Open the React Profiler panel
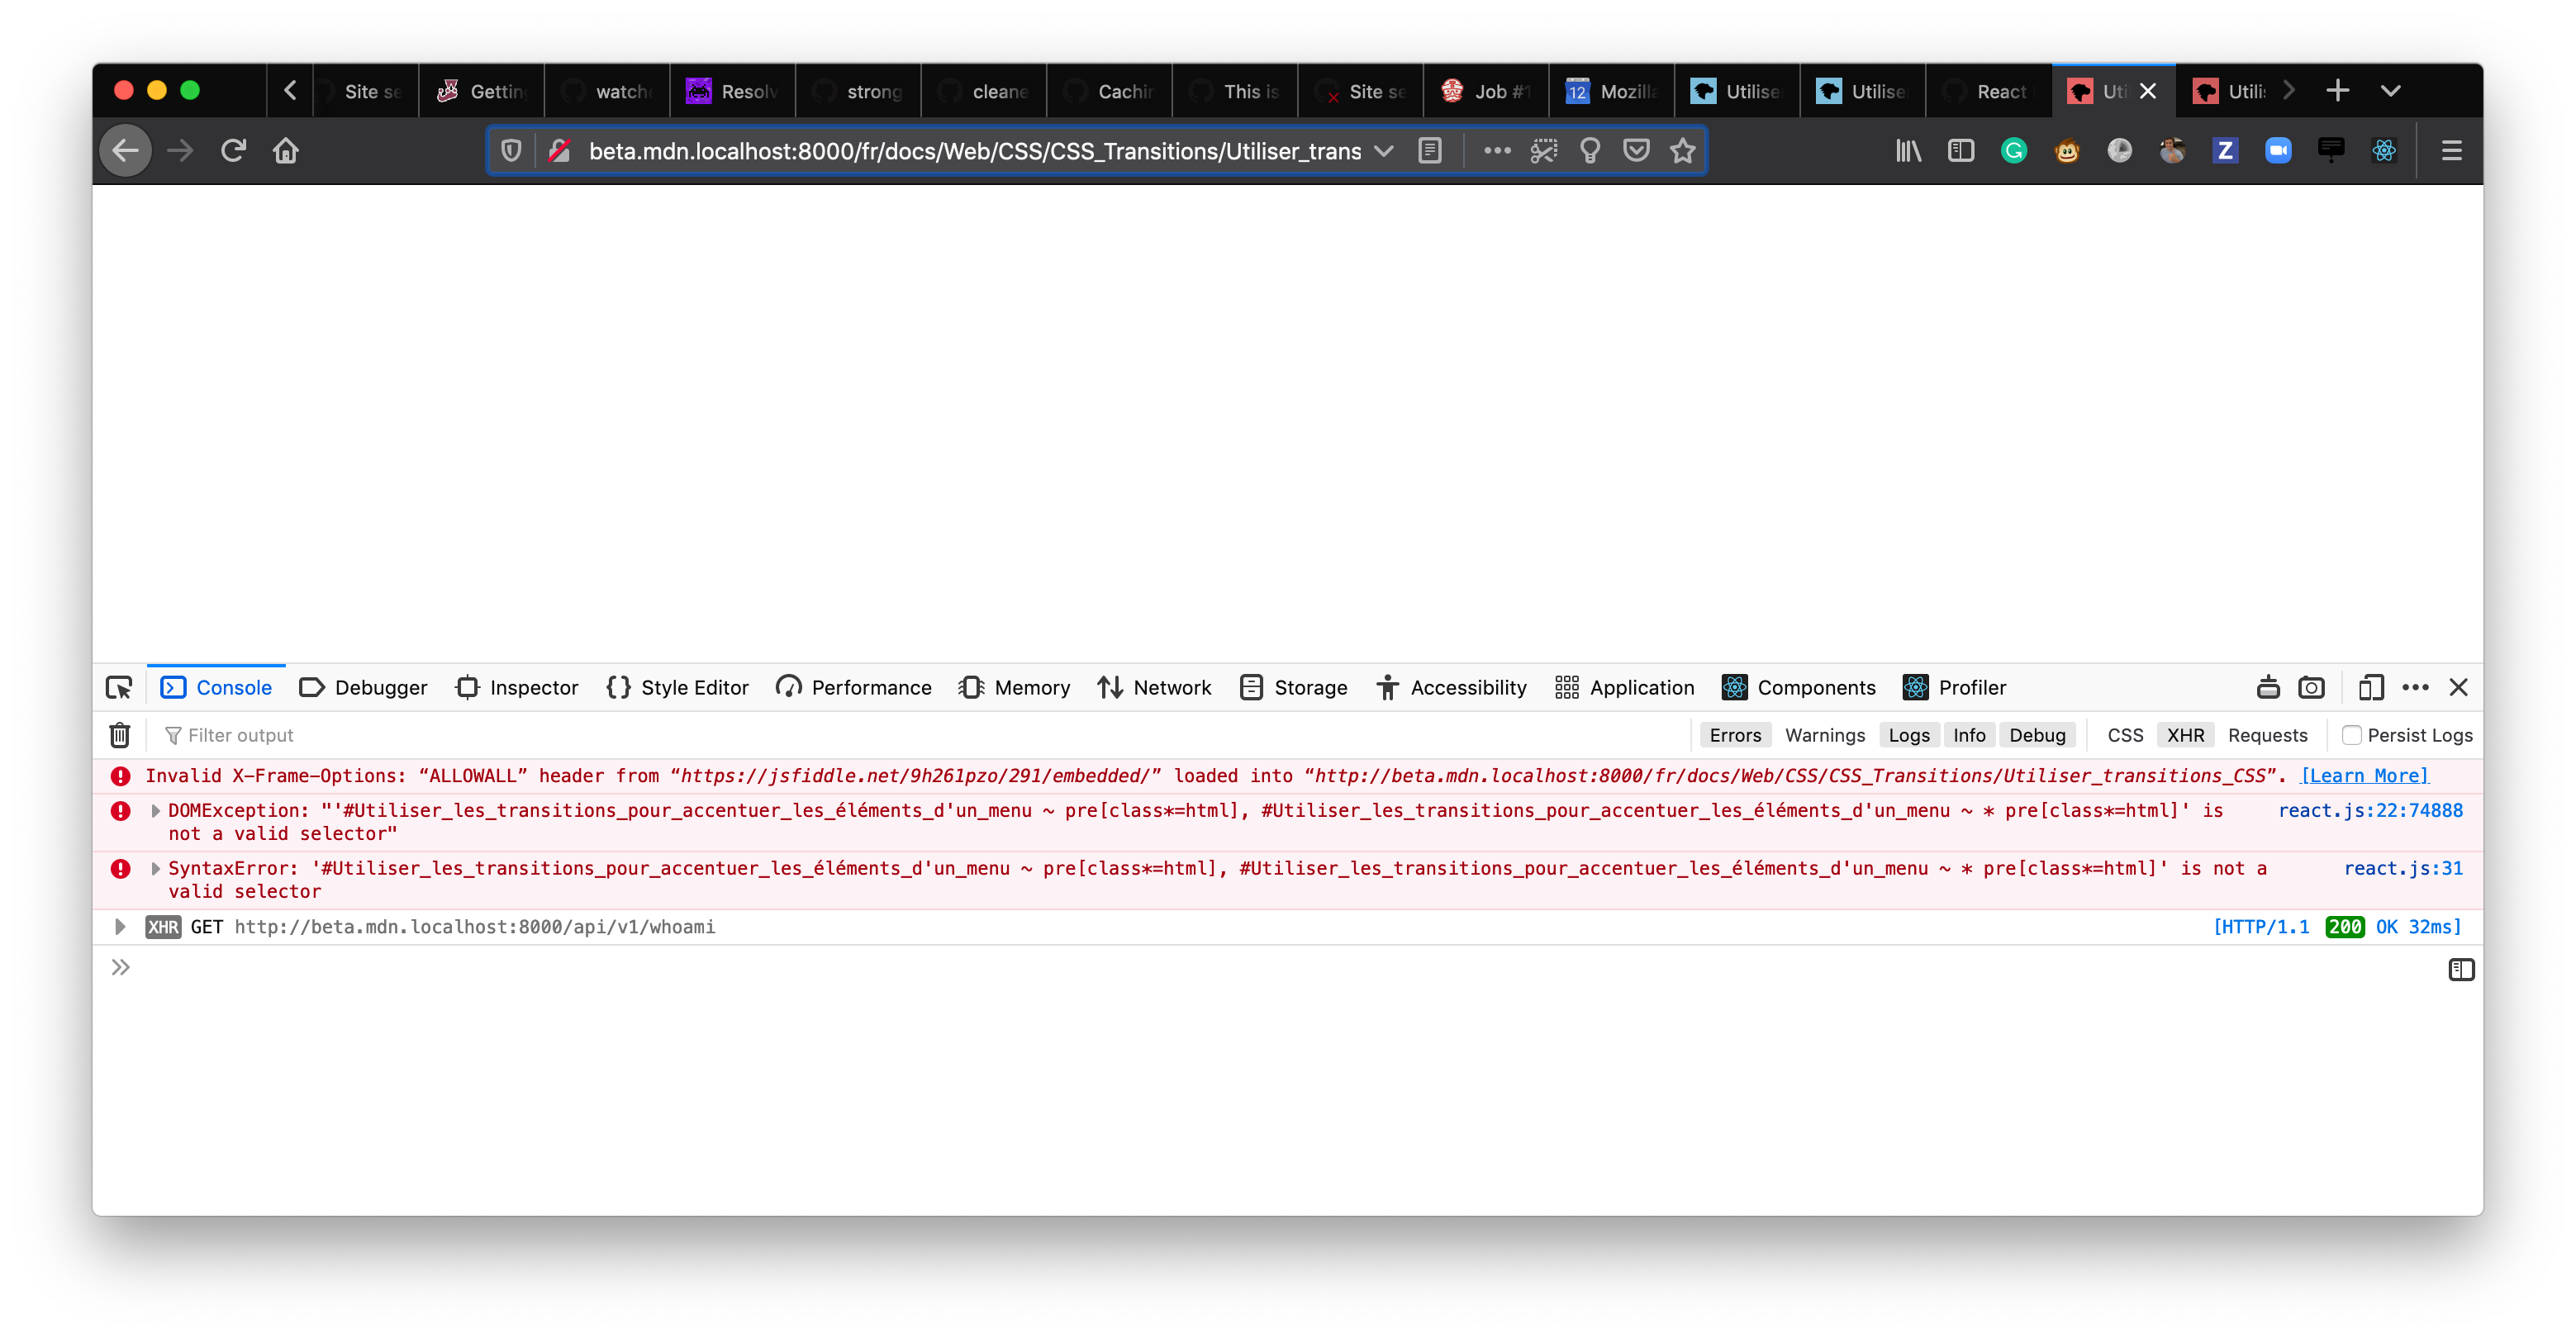 coord(1955,687)
